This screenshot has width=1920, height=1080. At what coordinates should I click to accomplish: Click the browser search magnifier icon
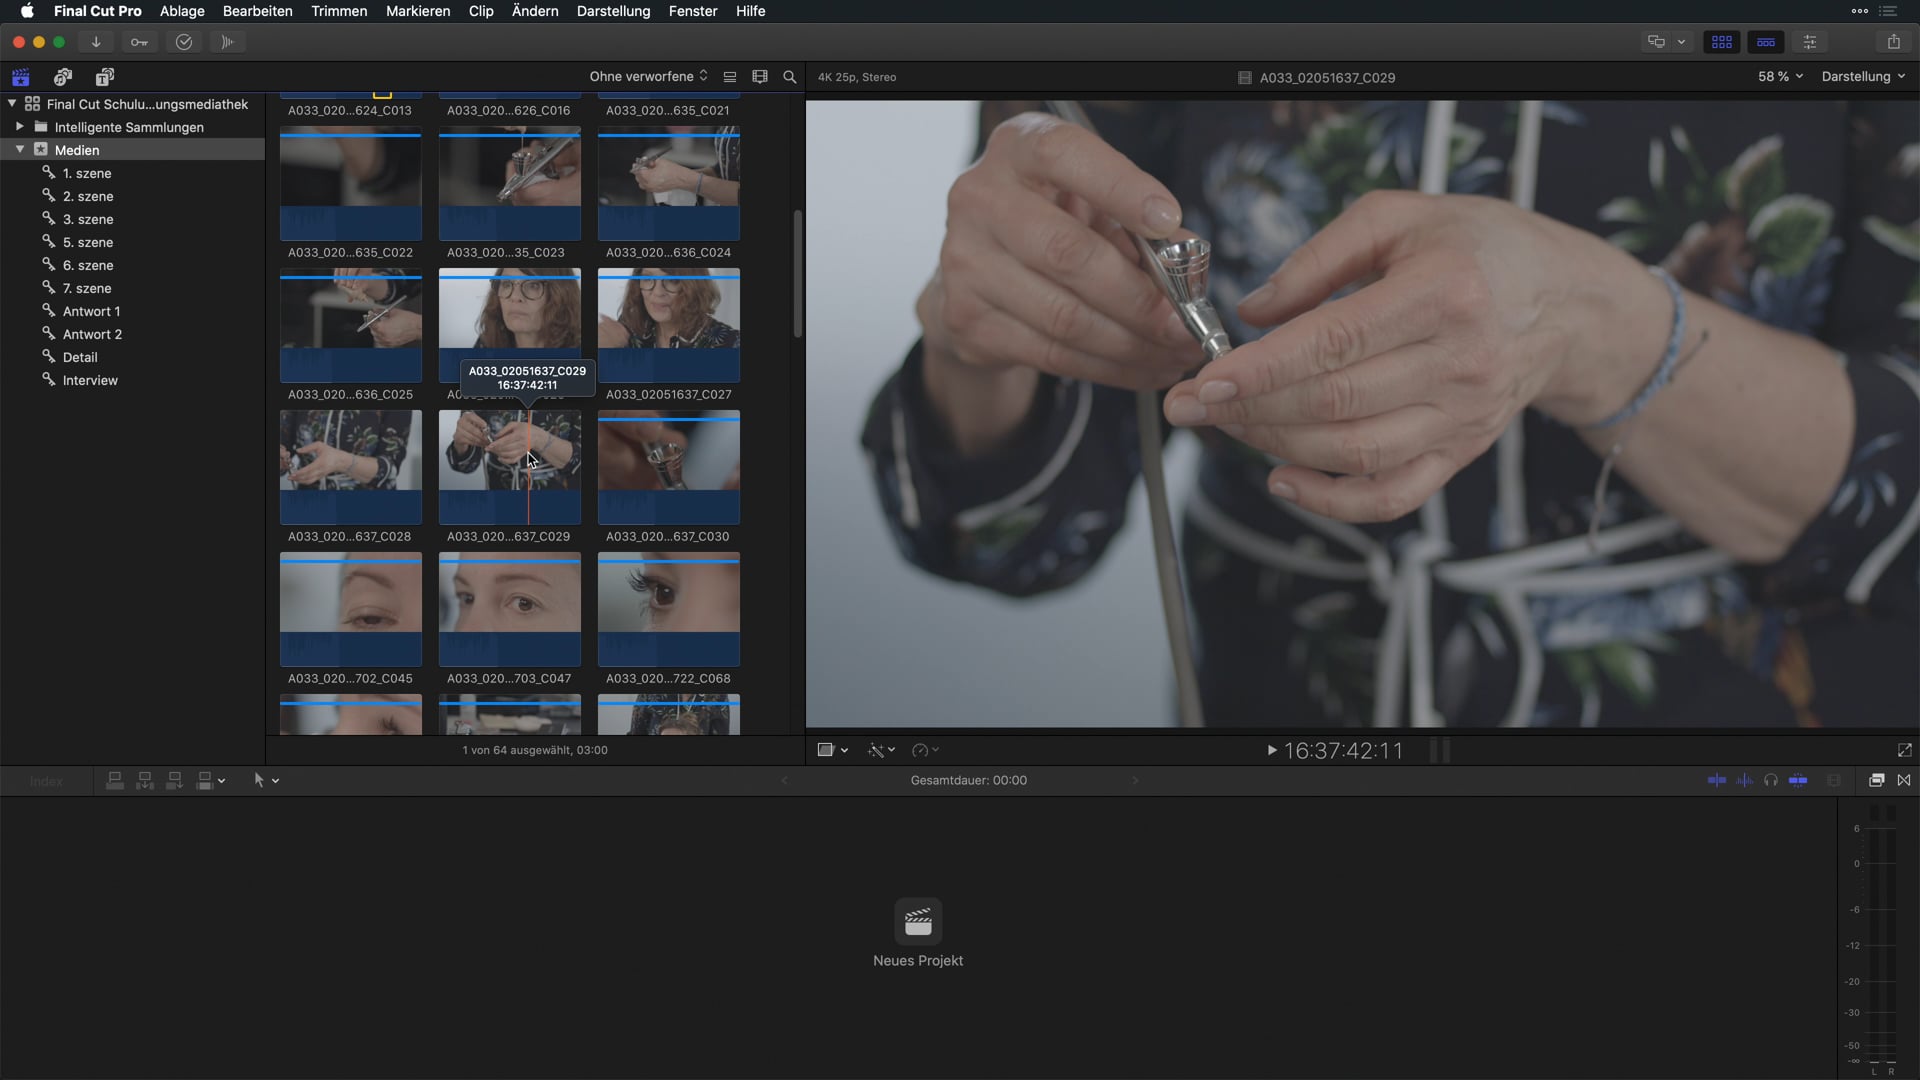click(790, 77)
